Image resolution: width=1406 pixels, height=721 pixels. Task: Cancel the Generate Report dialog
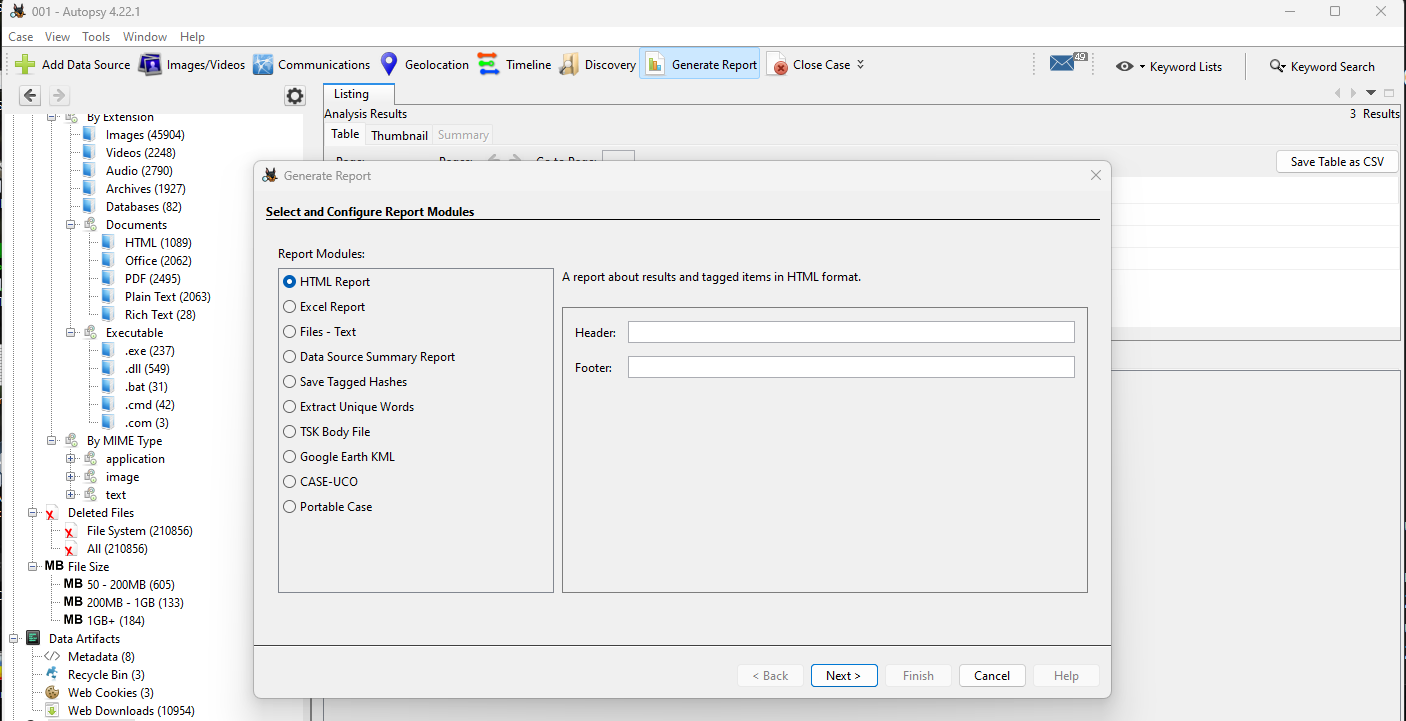point(991,676)
